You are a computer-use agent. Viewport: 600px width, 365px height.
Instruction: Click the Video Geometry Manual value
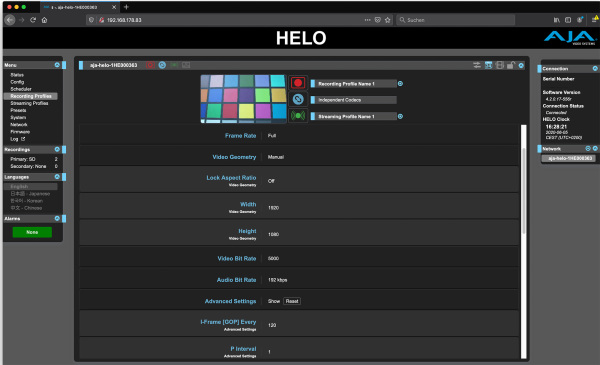click(x=276, y=157)
